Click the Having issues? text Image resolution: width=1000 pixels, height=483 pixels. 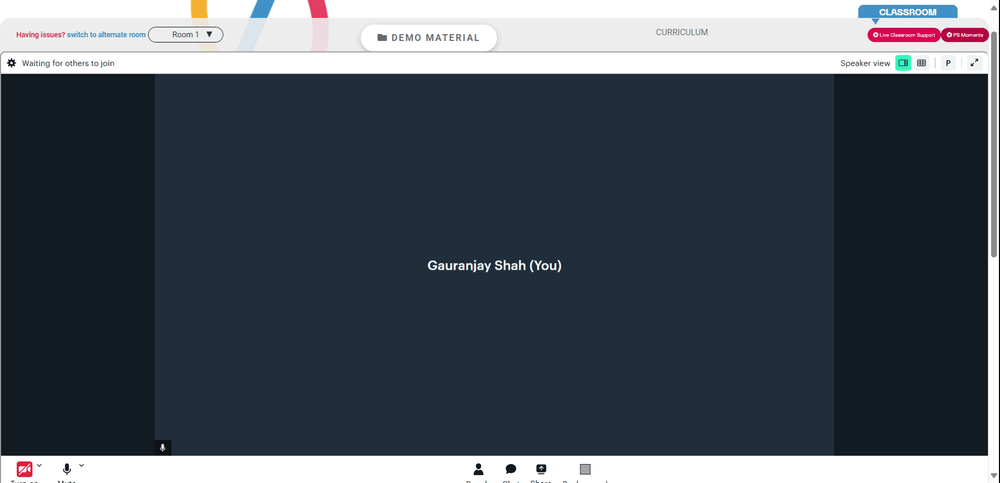(x=40, y=34)
